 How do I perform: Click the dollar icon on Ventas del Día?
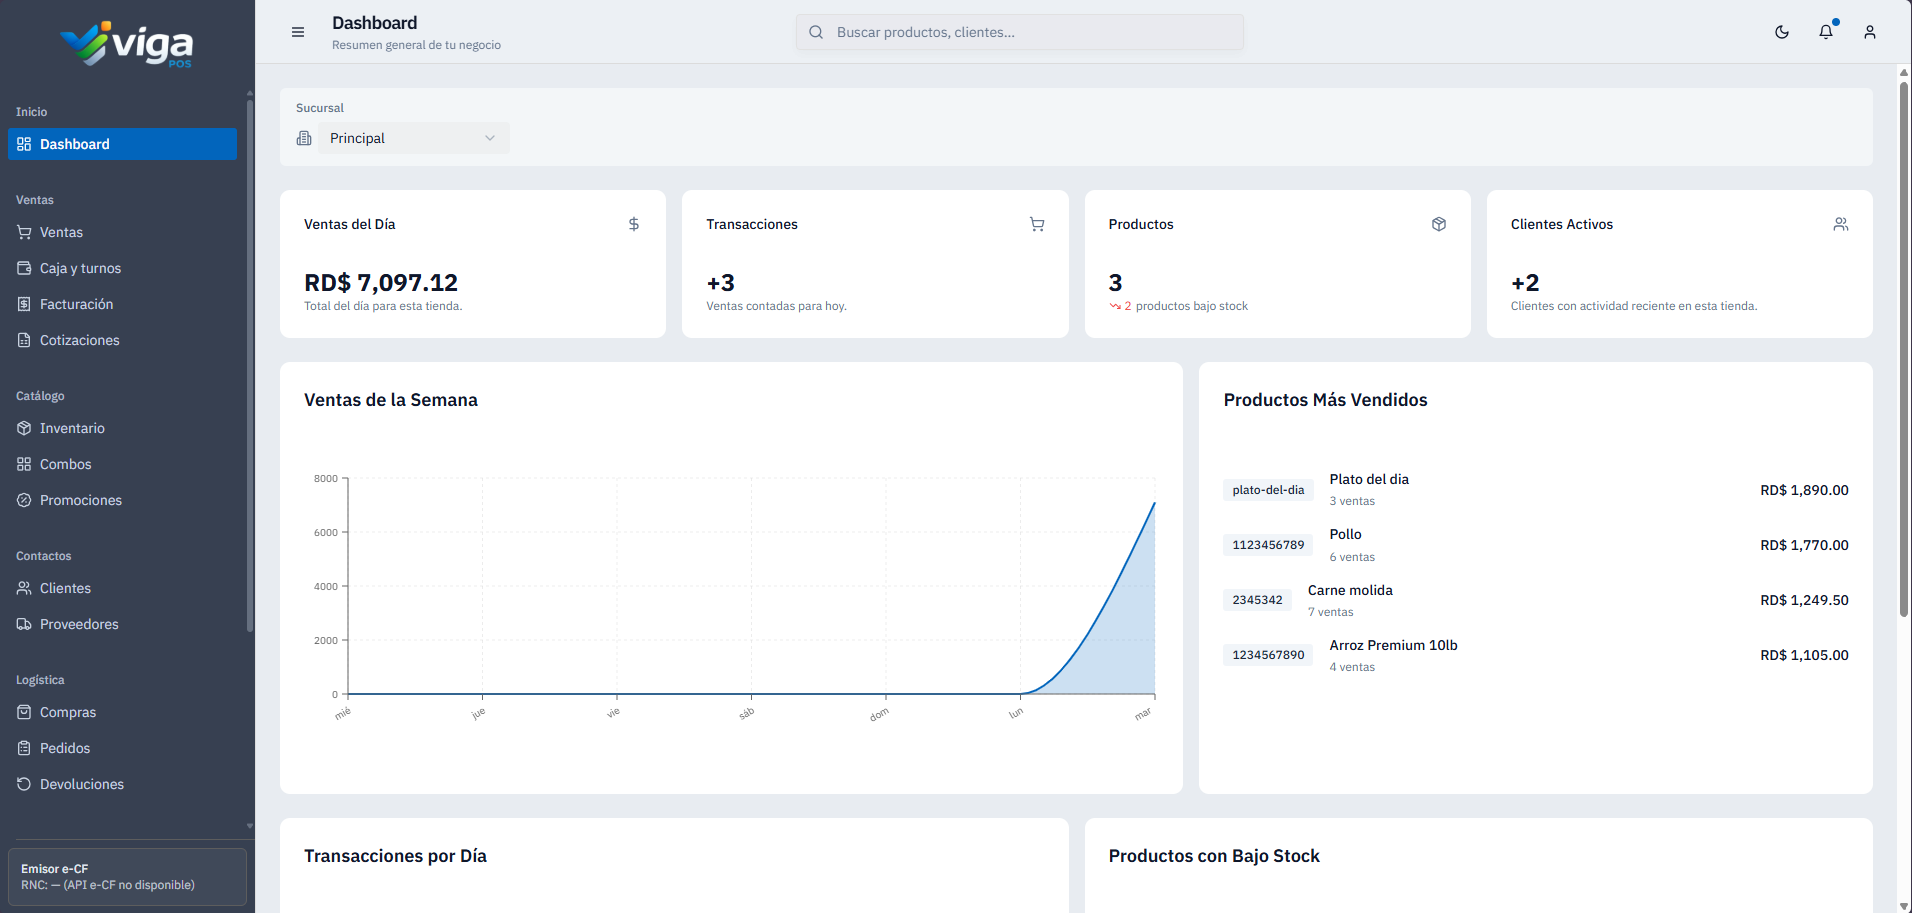pyautogui.click(x=634, y=224)
